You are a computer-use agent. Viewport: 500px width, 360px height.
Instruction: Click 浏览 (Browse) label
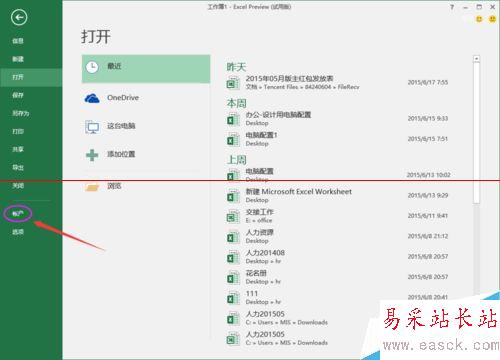tap(114, 186)
